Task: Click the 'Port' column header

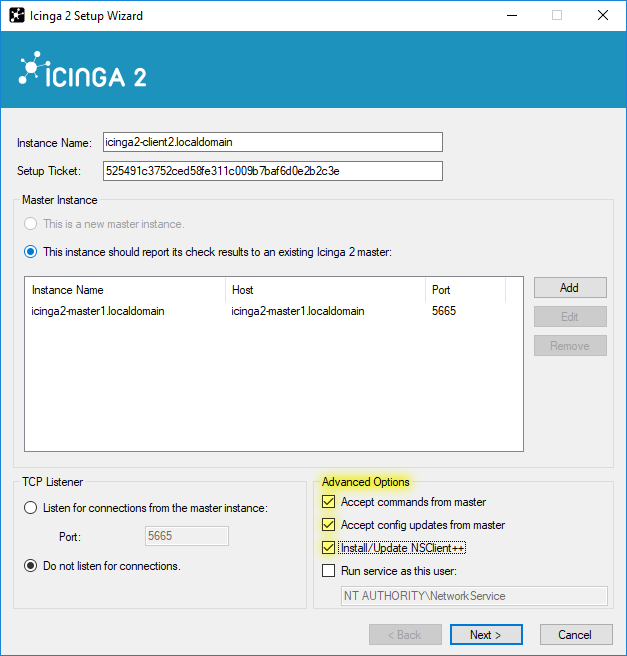Action: [x=466, y=290]
